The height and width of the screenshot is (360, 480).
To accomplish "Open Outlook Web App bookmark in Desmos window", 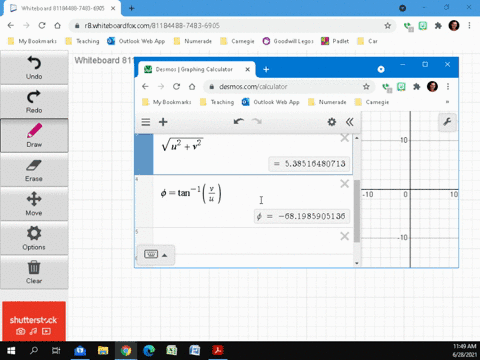I will [271, 102].
